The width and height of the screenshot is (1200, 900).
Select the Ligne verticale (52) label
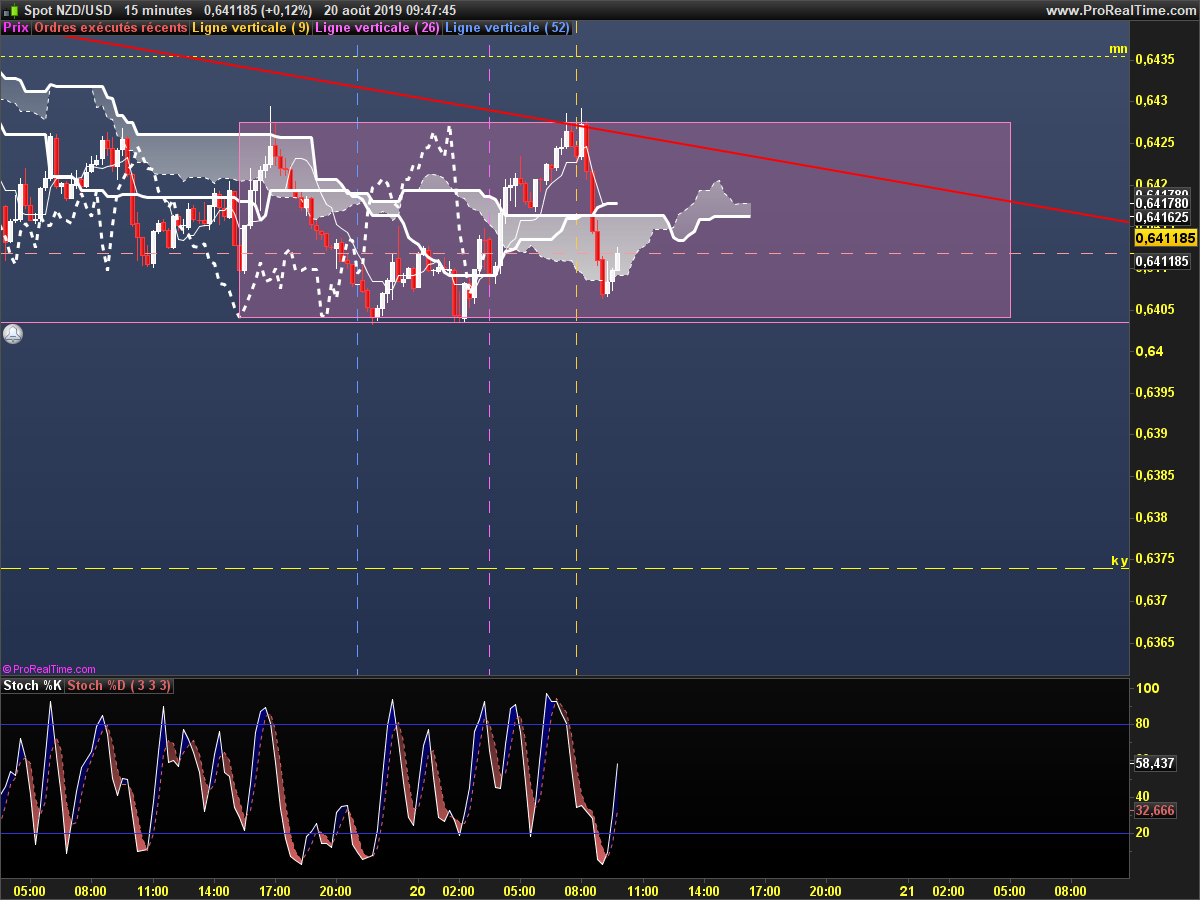(507, 28)
